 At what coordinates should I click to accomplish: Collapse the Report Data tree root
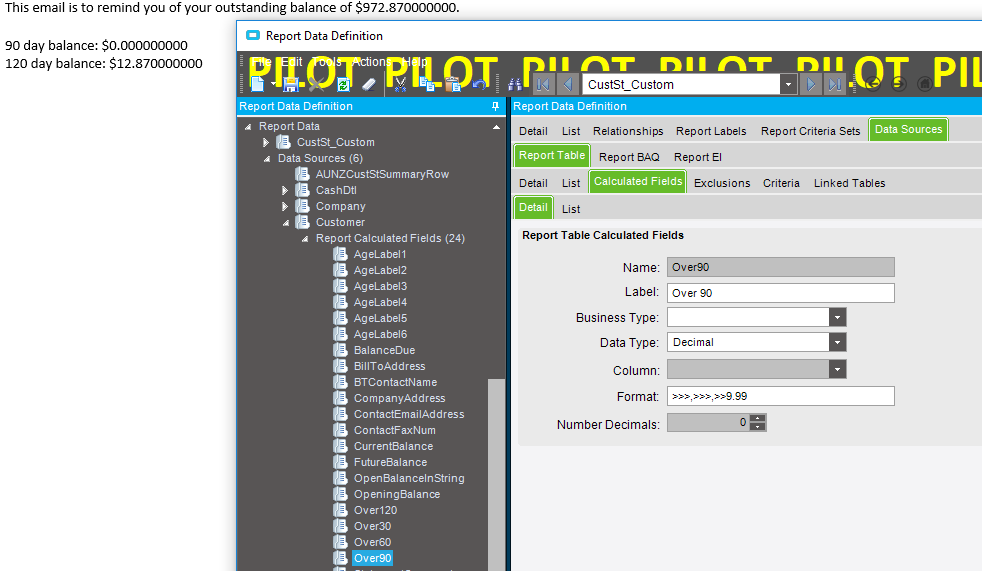click(x=248, y=126)
